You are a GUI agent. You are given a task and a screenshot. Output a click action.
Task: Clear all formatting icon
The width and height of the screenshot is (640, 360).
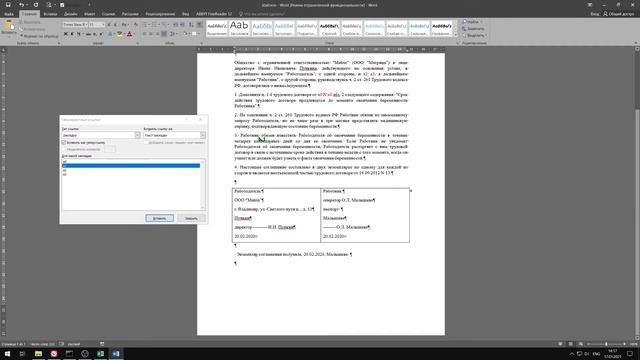coord(136,25)
